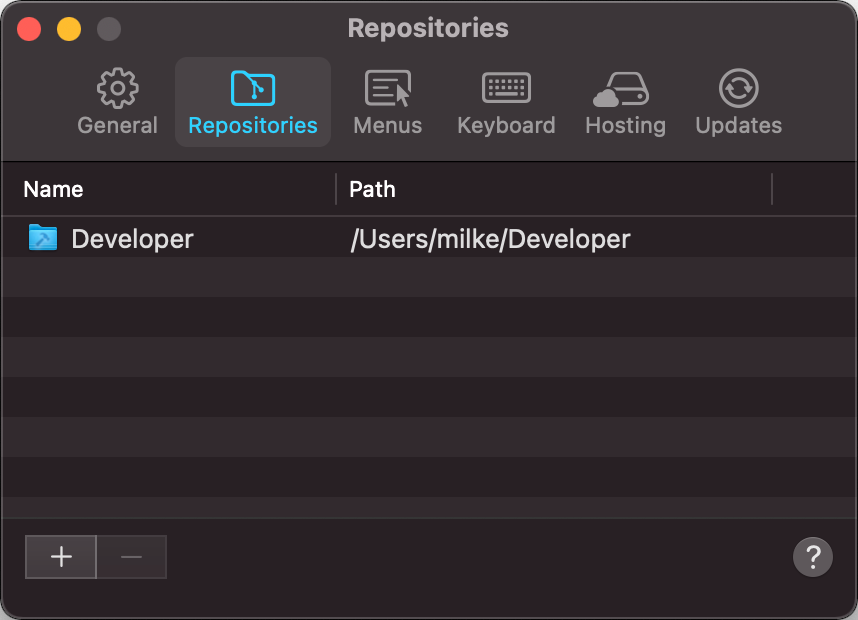The width and height of the screenshot is (858, 620).
Task: Select the Developer row name
Action: point(132,239)
